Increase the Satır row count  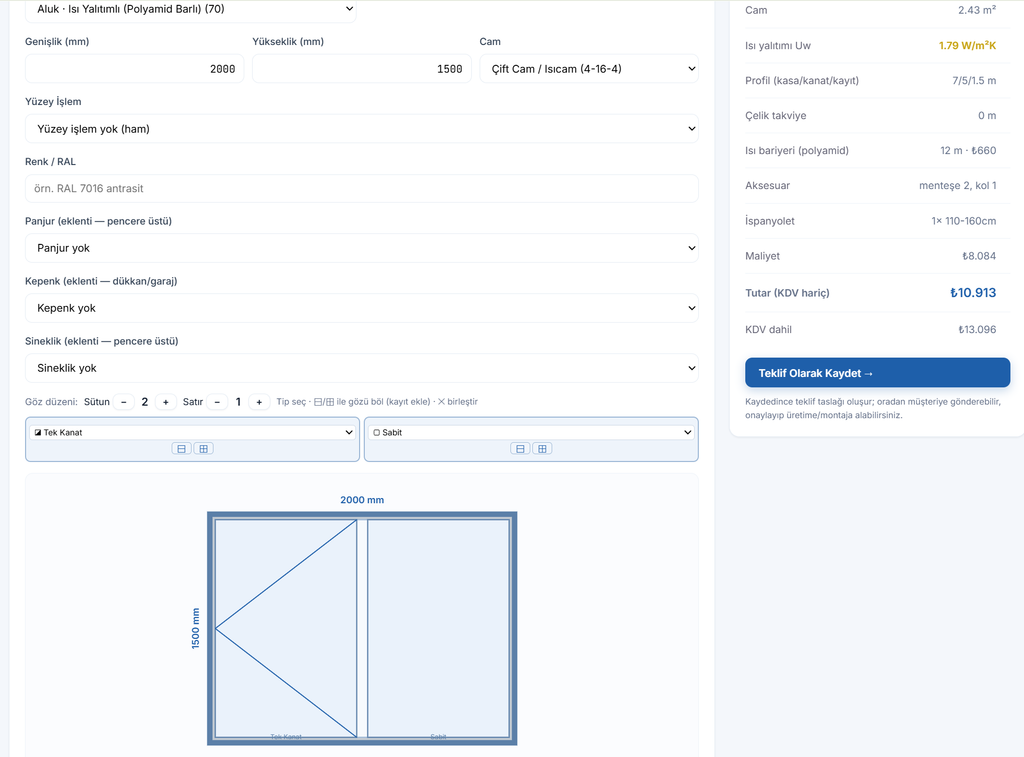(259, 402)
